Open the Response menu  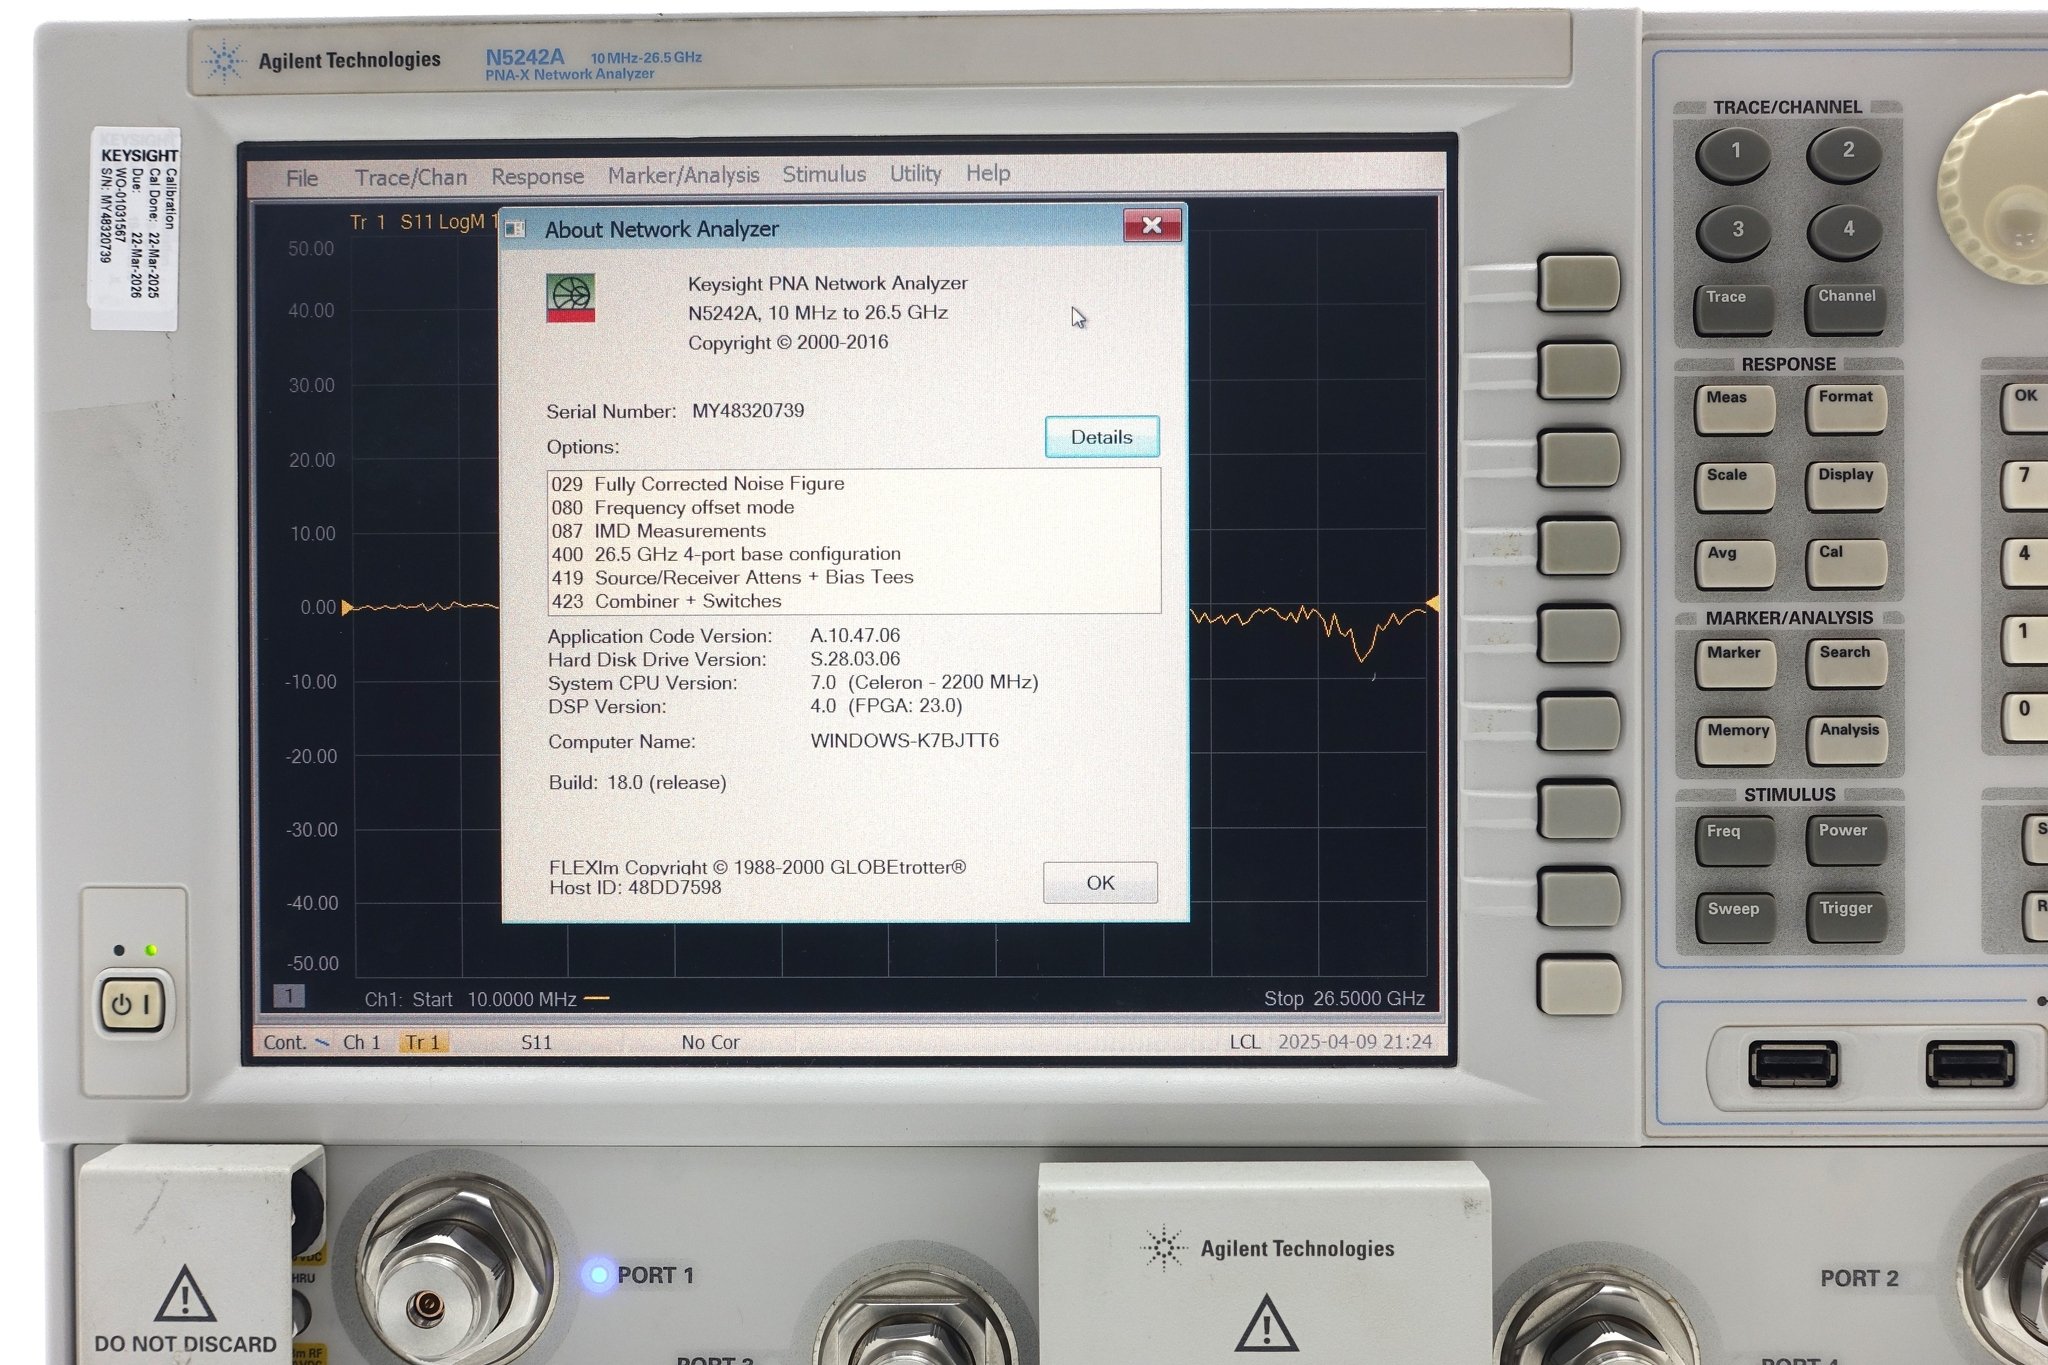pos(537,176)
